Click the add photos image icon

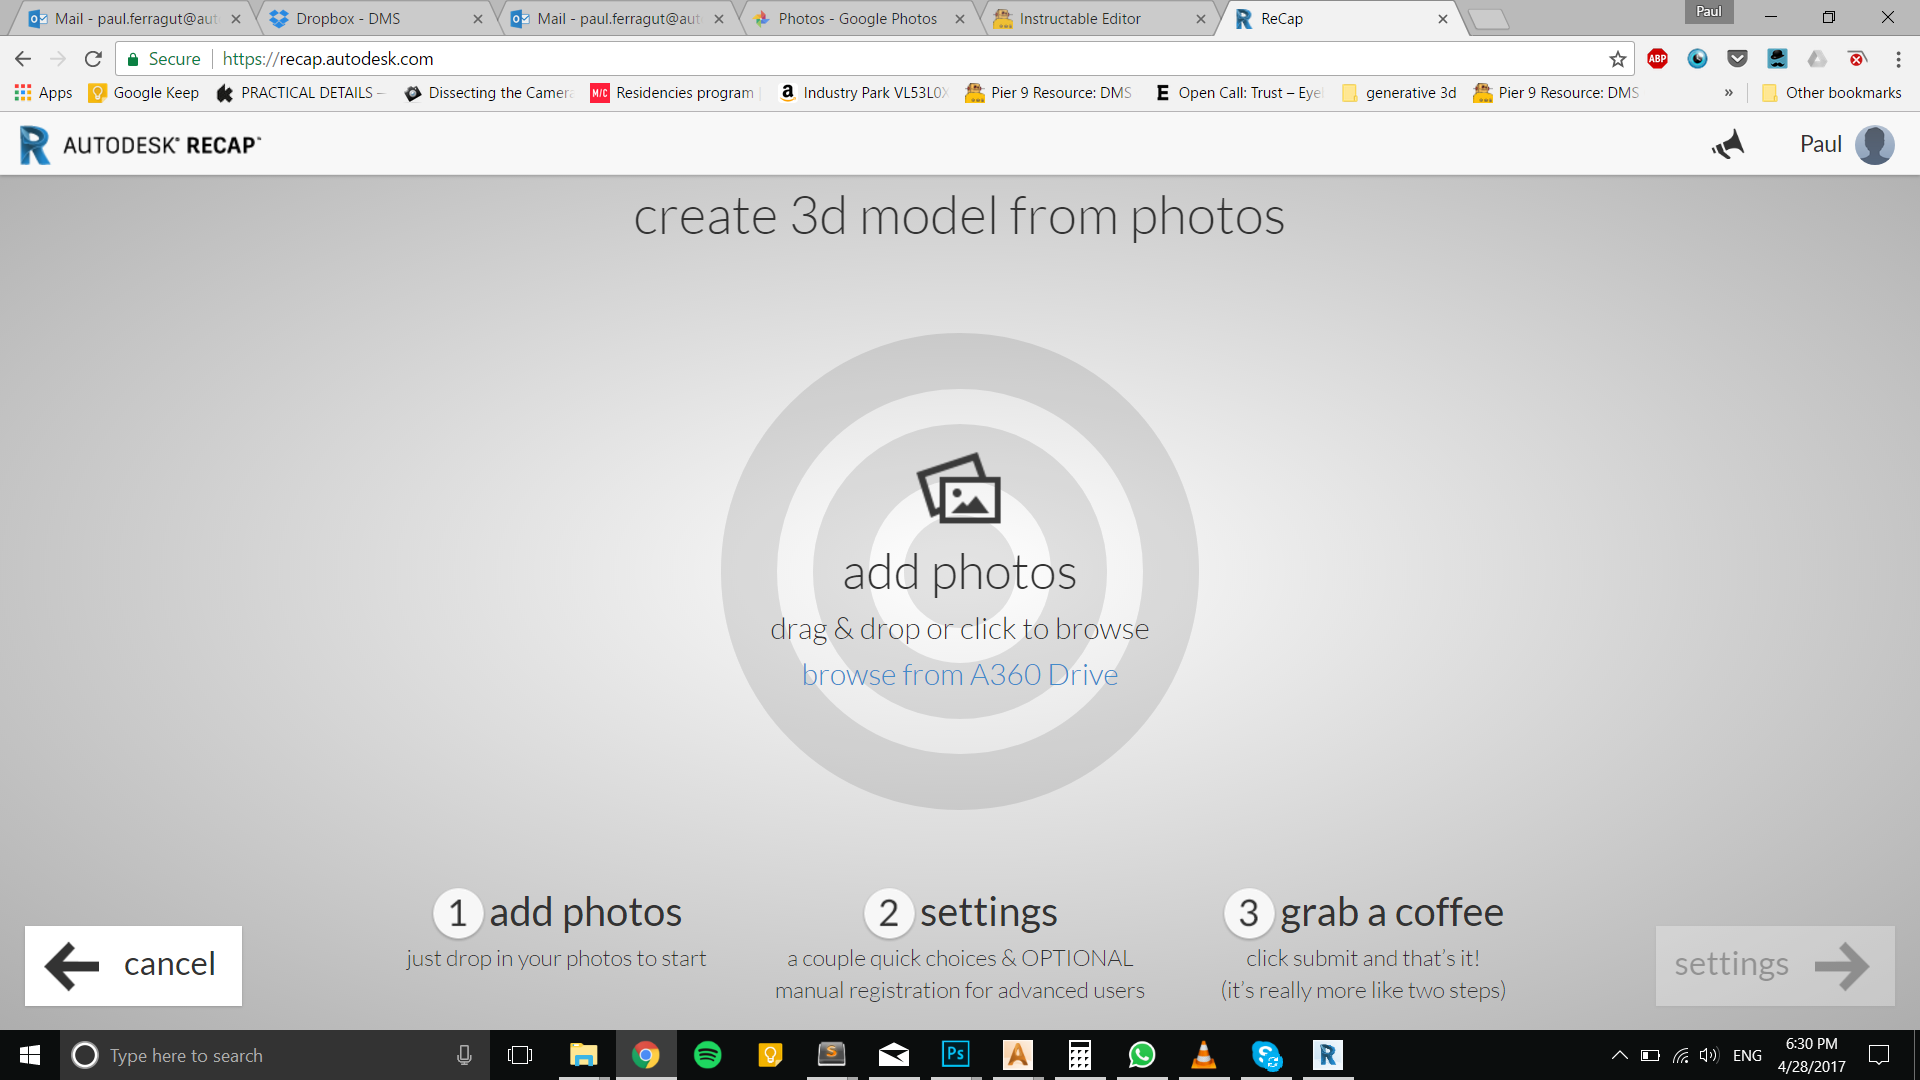pyautogui.click(x=959, y=489)
